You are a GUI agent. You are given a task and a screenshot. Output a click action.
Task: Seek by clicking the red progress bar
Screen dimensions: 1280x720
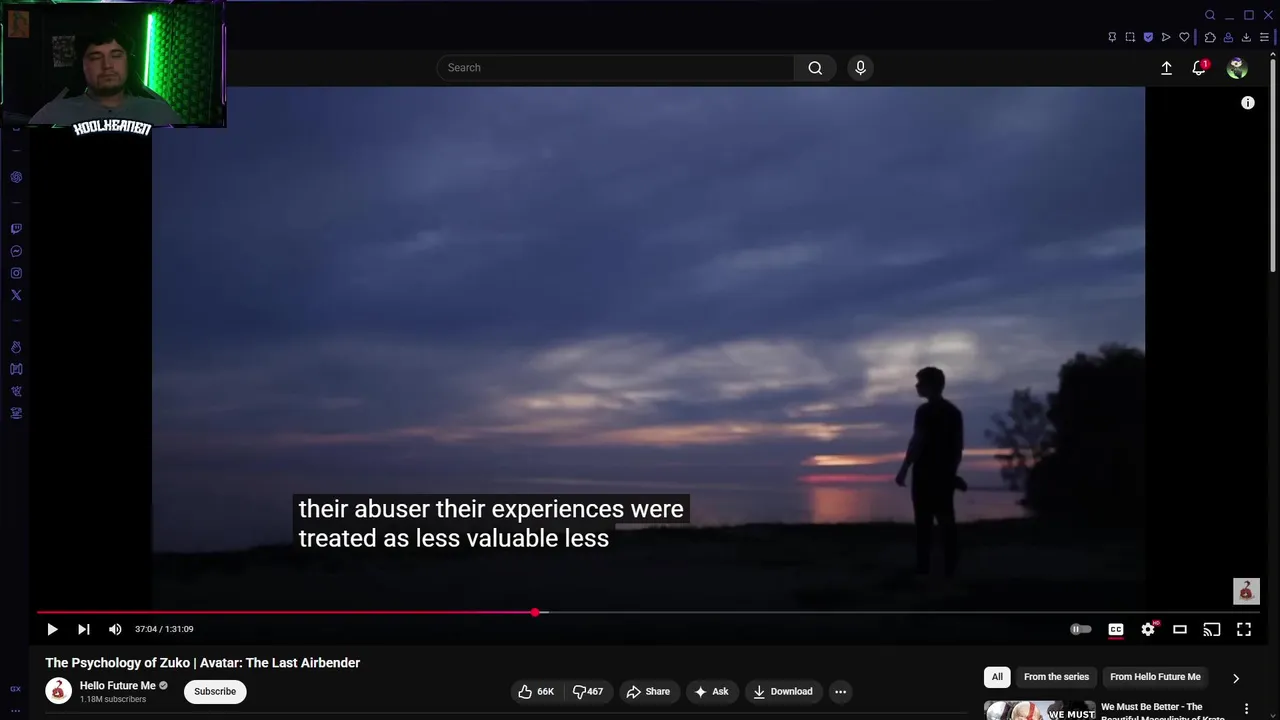click(285, 612)
